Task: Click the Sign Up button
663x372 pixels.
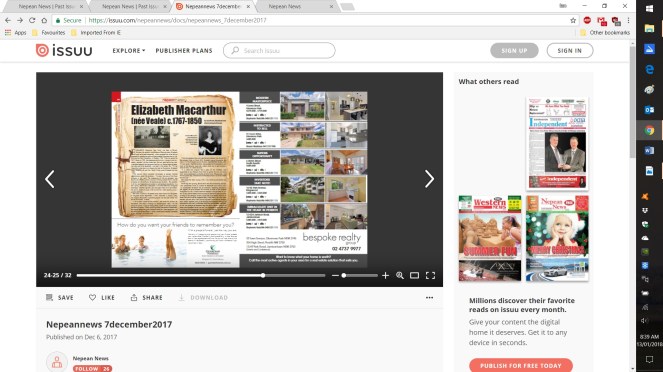Action: pos(514,50)
